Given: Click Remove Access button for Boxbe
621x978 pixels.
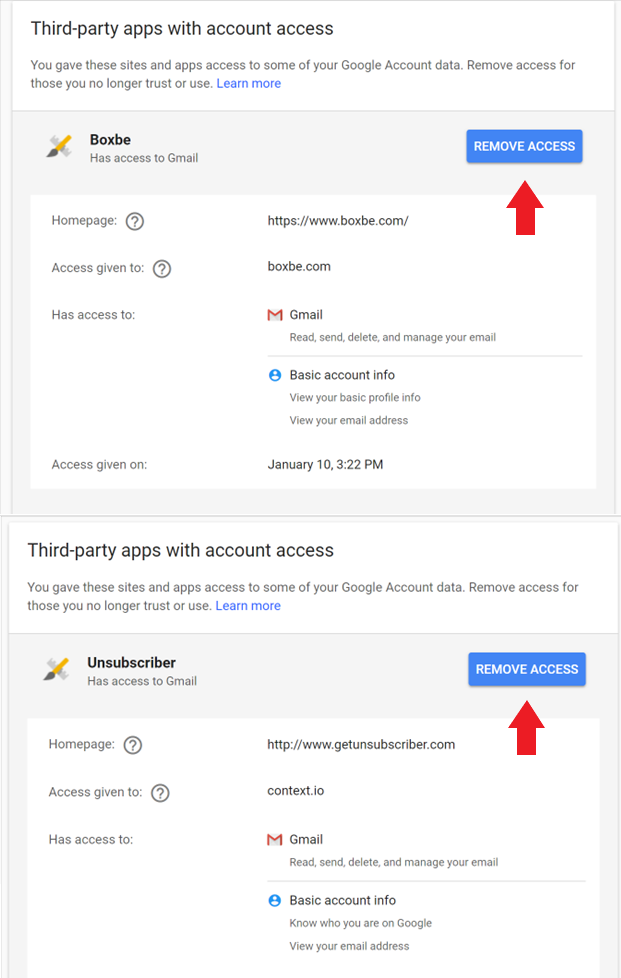Looking at the screenshot, I should coord(524,146).
